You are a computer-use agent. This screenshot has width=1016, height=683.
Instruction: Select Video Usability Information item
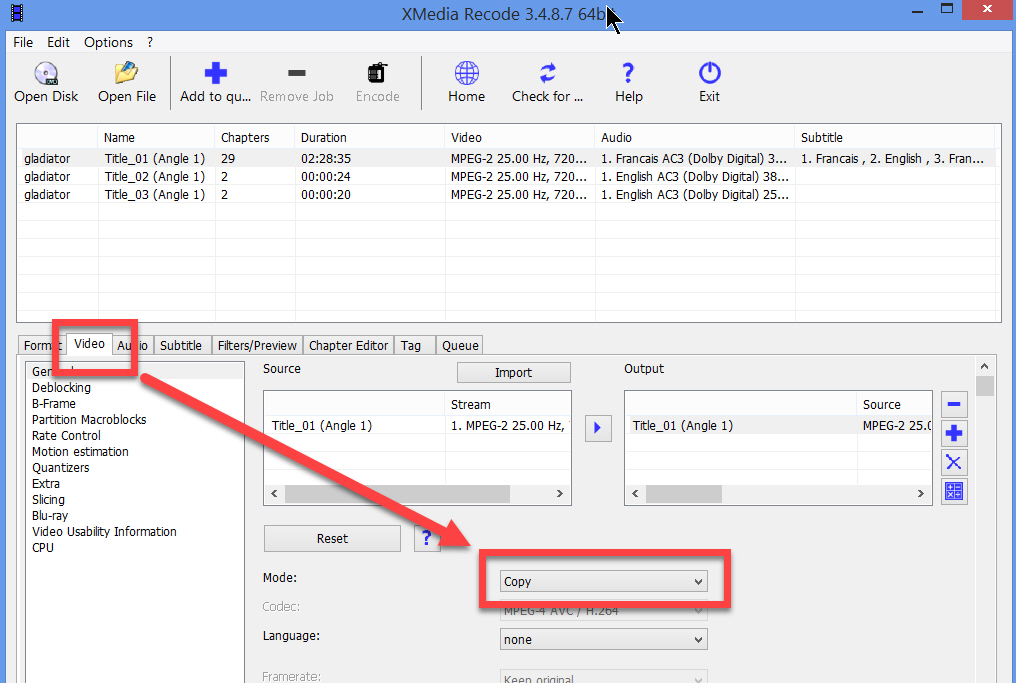click(104, 531)
